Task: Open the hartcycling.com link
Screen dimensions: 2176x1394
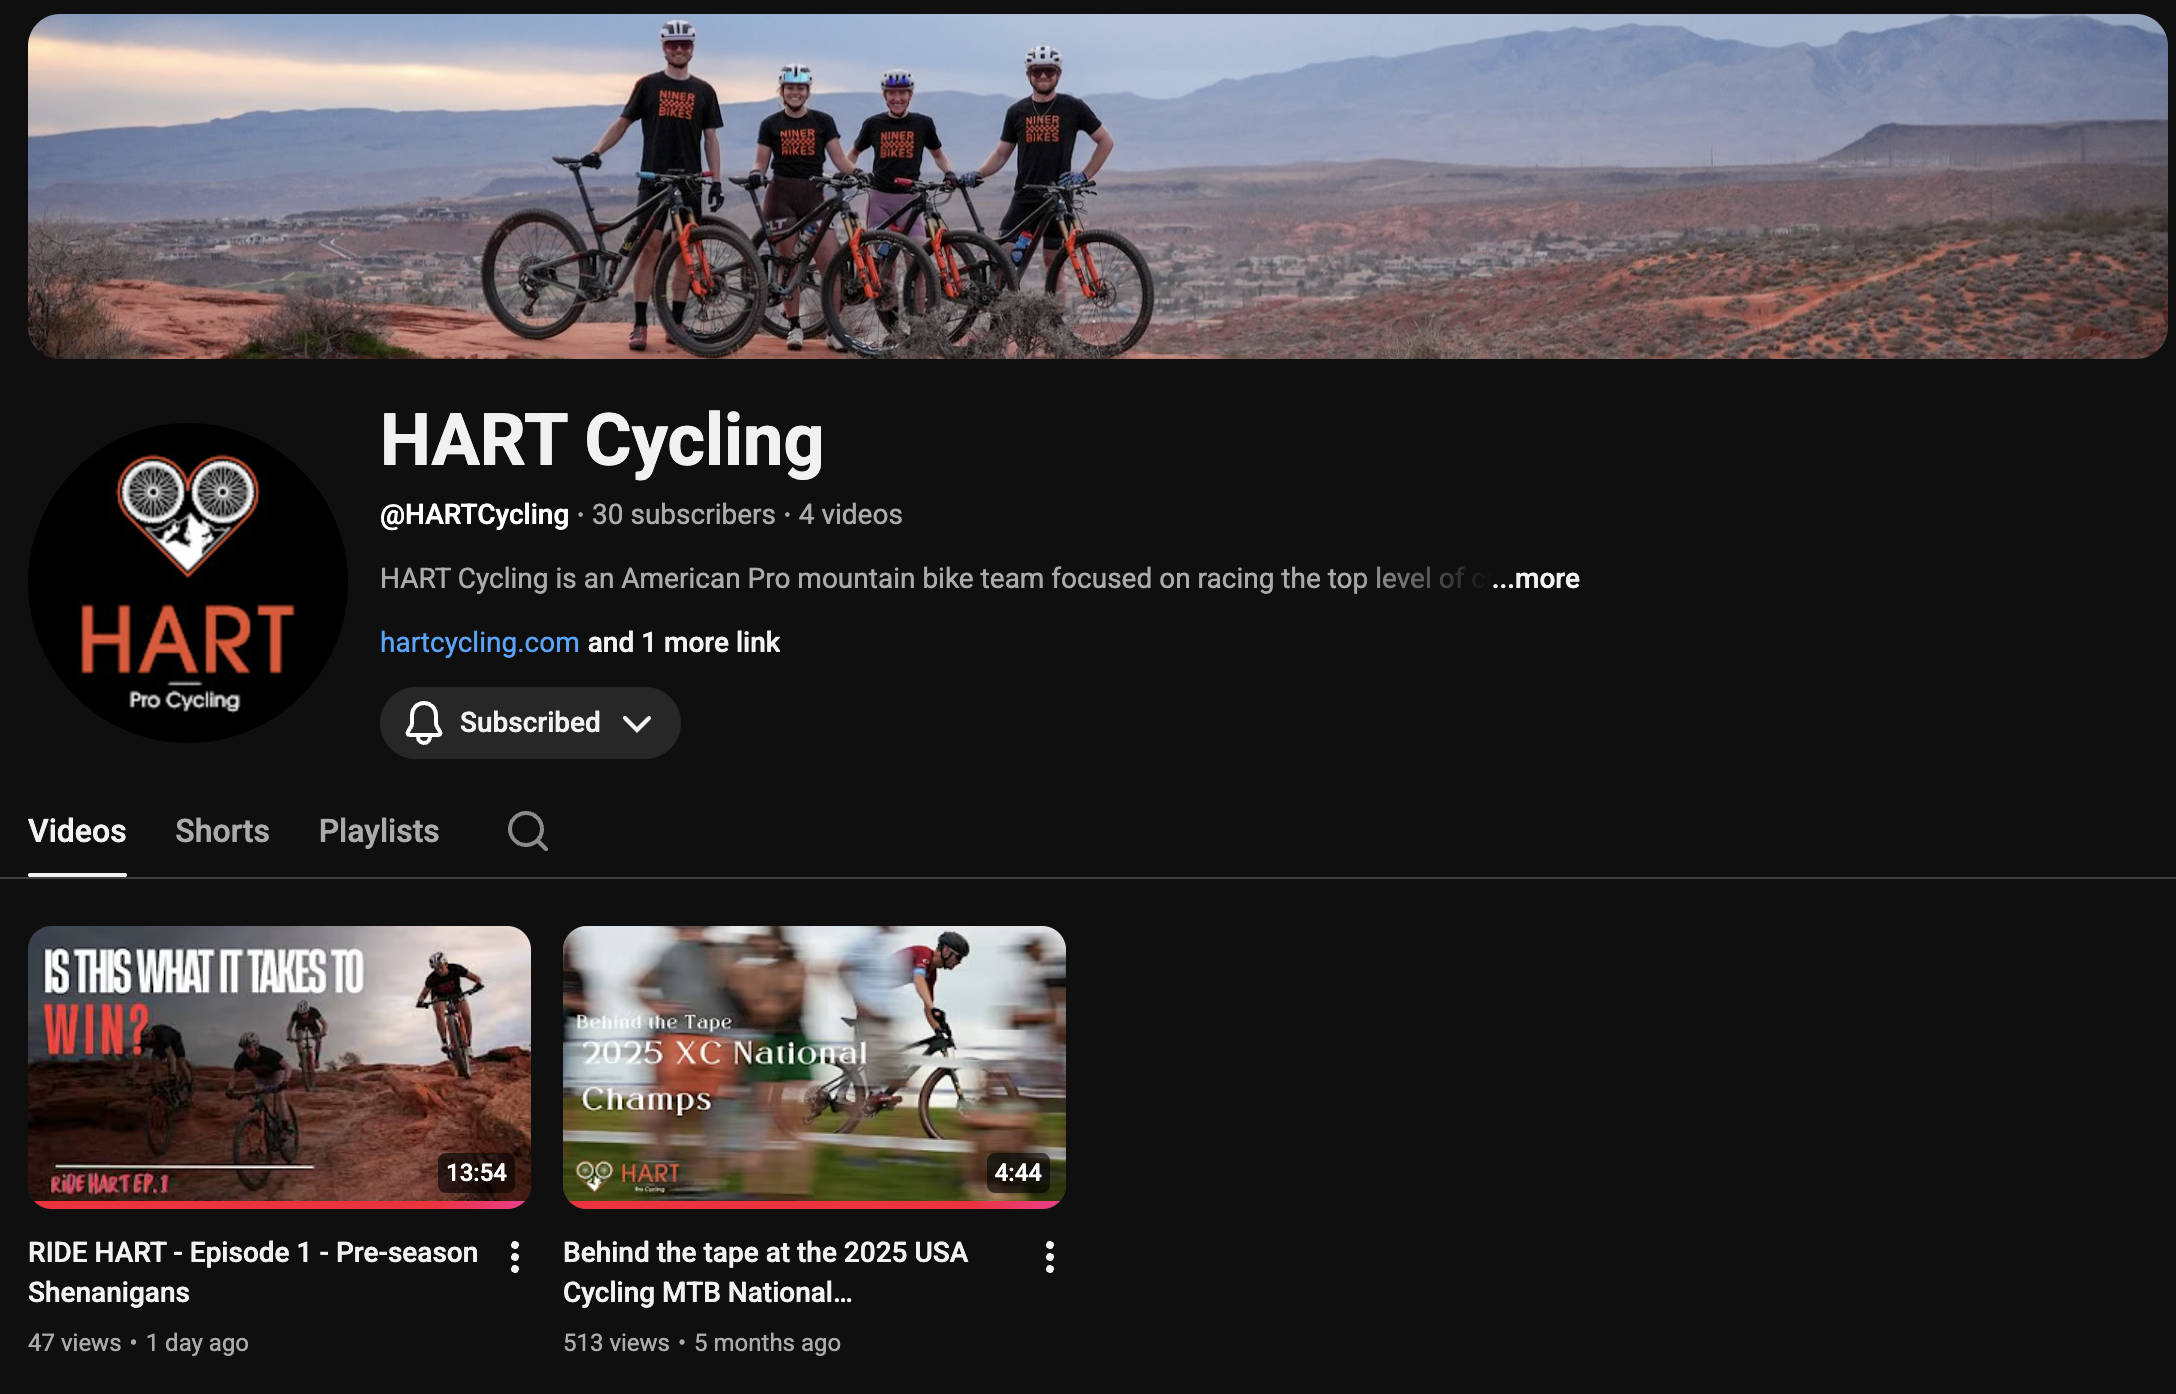Action: click(x=479, y=642)
